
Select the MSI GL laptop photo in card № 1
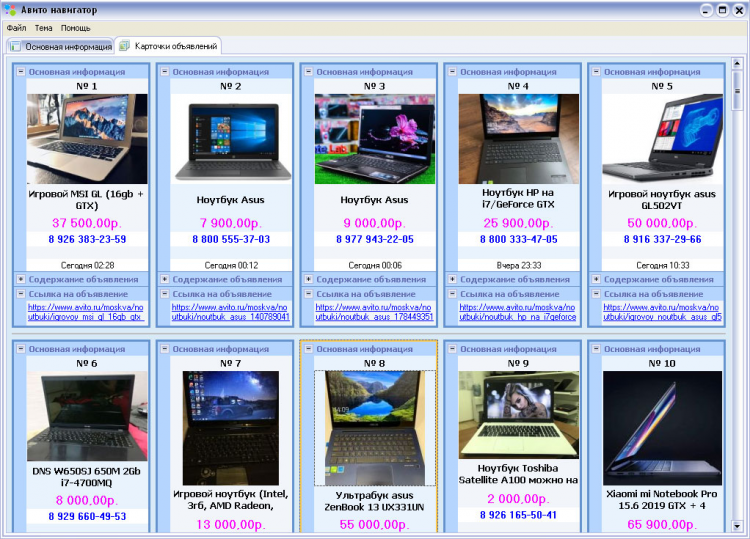click(87, 139)
